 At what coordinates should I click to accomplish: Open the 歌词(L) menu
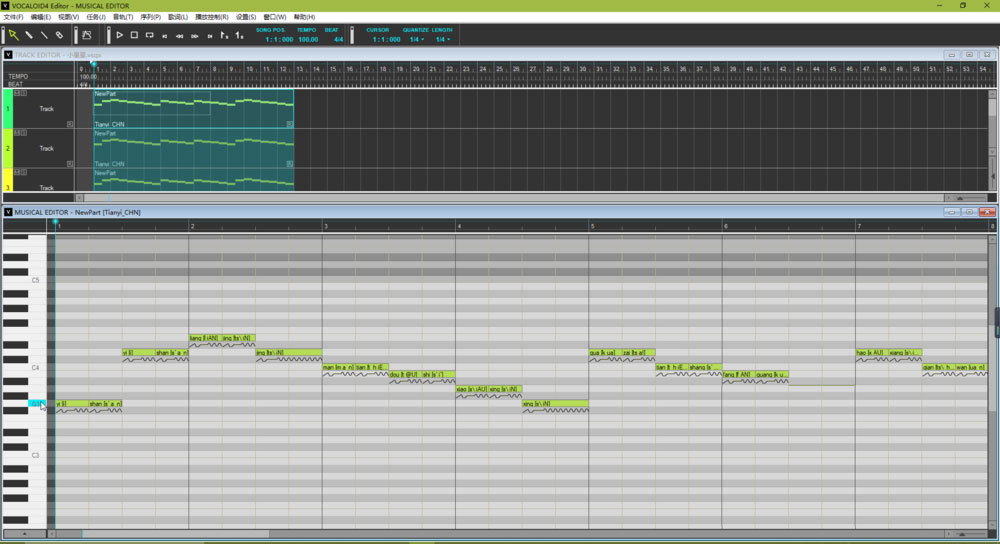tap(178, 17)
